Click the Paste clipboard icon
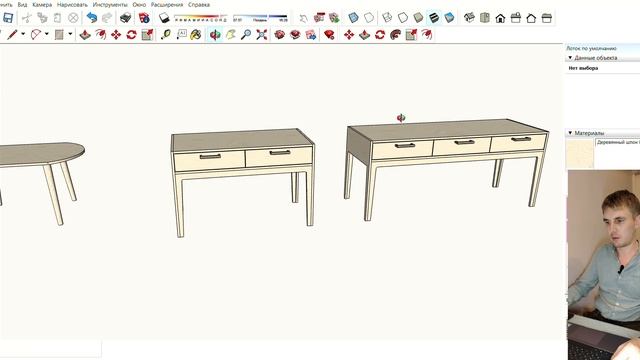The width and height of the screenshot is (640, 360). [x=58, y=18]
